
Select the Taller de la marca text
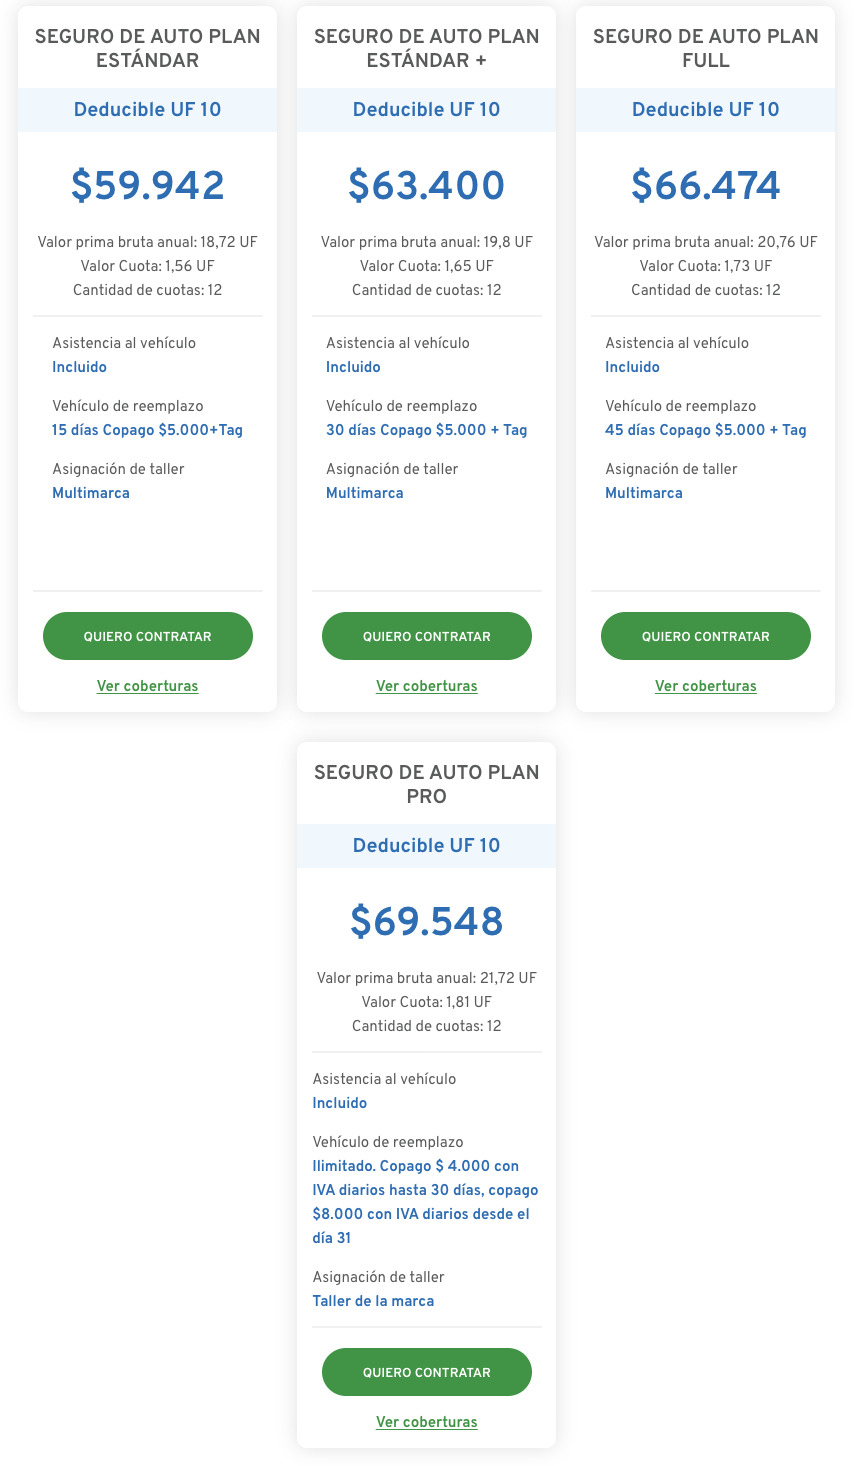373,1301
